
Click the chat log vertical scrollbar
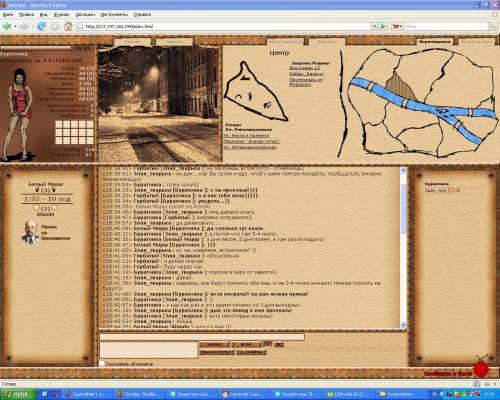tap(403, 248)
